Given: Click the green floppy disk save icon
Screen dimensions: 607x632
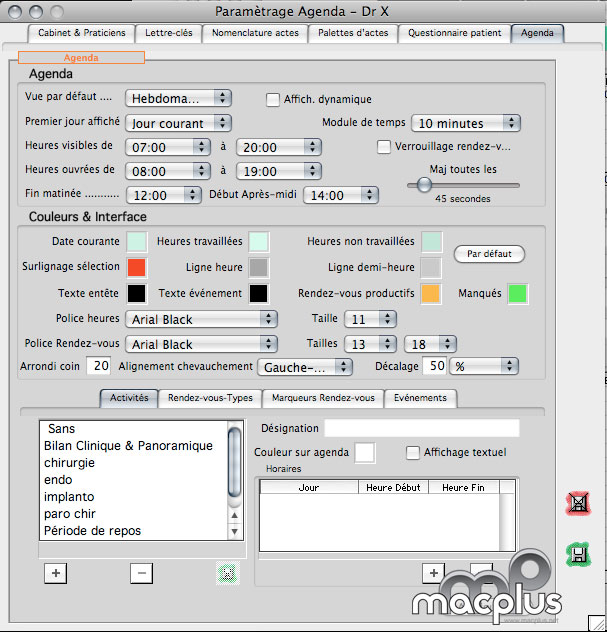Looking at the screenshot, I should [579, 555].
